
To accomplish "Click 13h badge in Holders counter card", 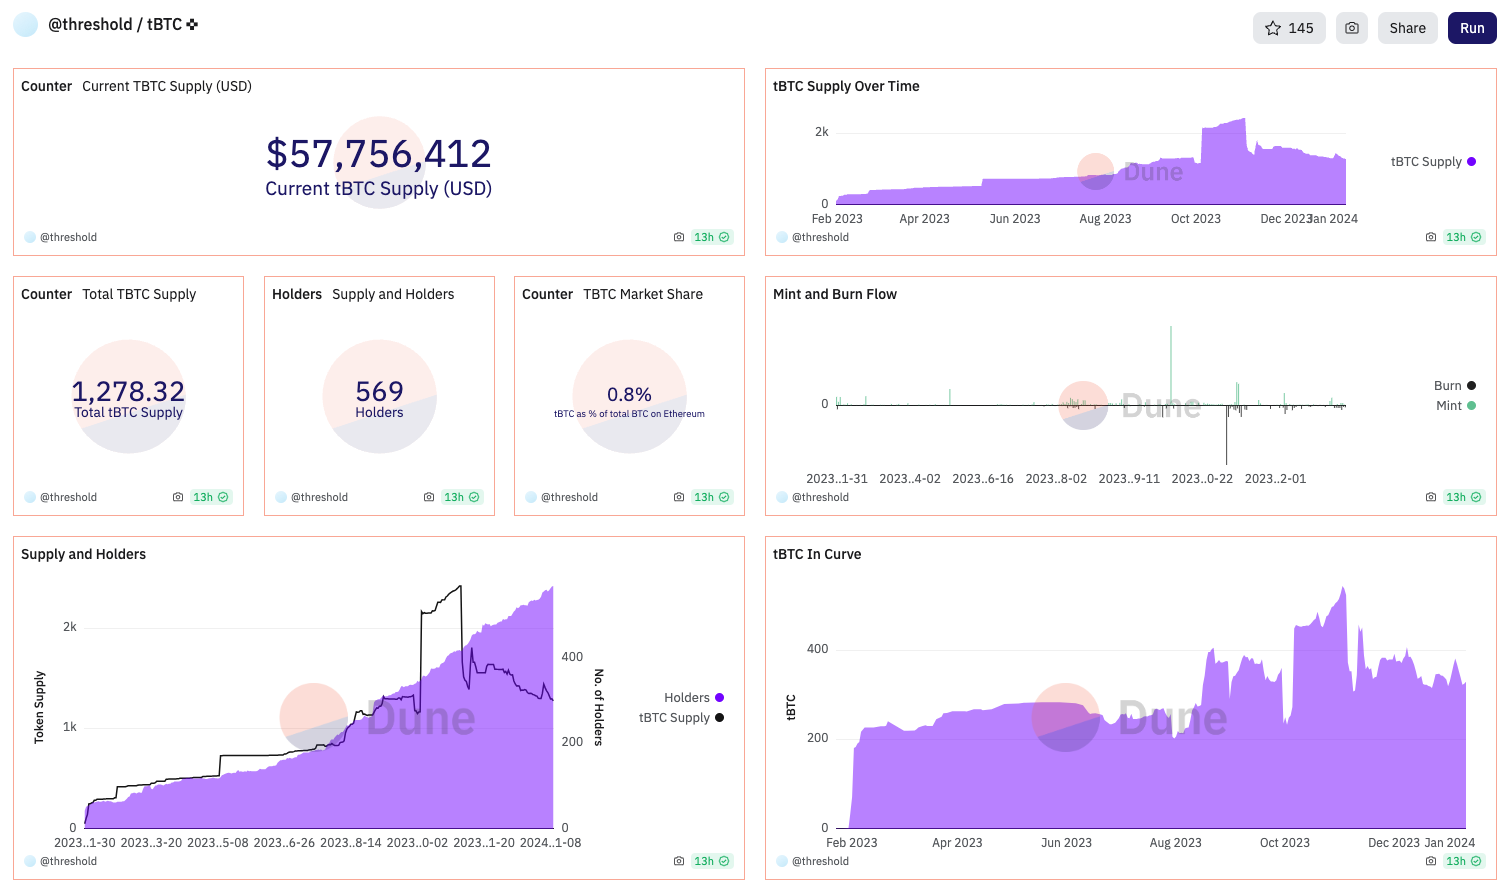I will tap(462, 497).
